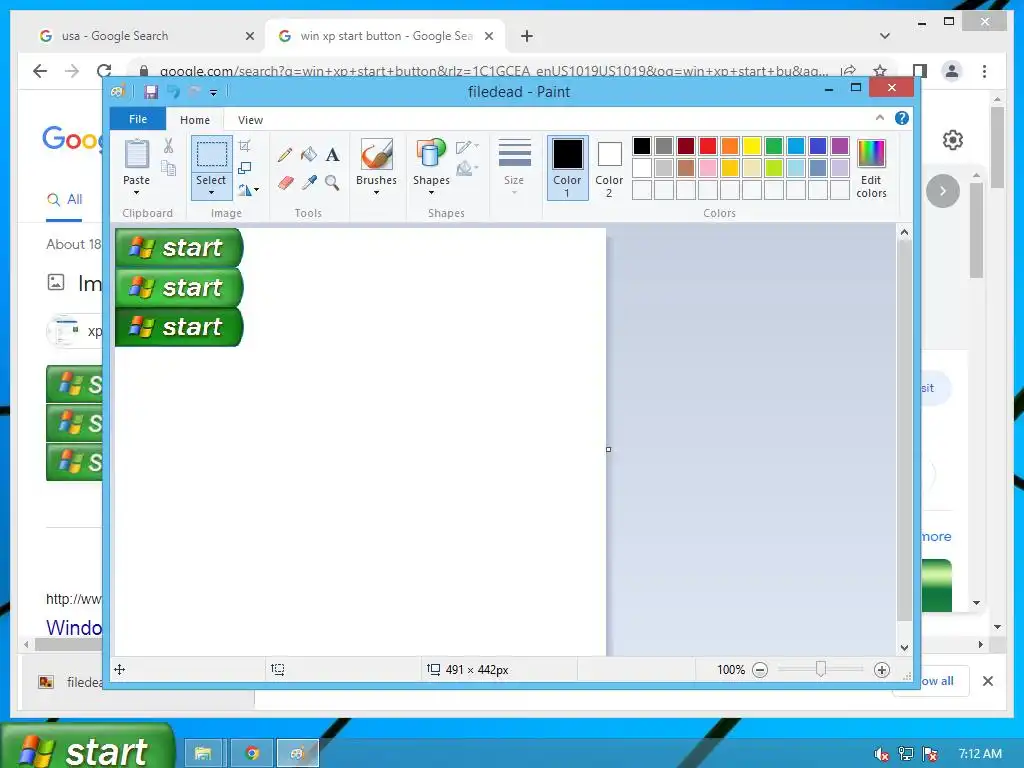Pick the Text tool in Paint
Viewport: 1024px width, 768px height.
332,155
